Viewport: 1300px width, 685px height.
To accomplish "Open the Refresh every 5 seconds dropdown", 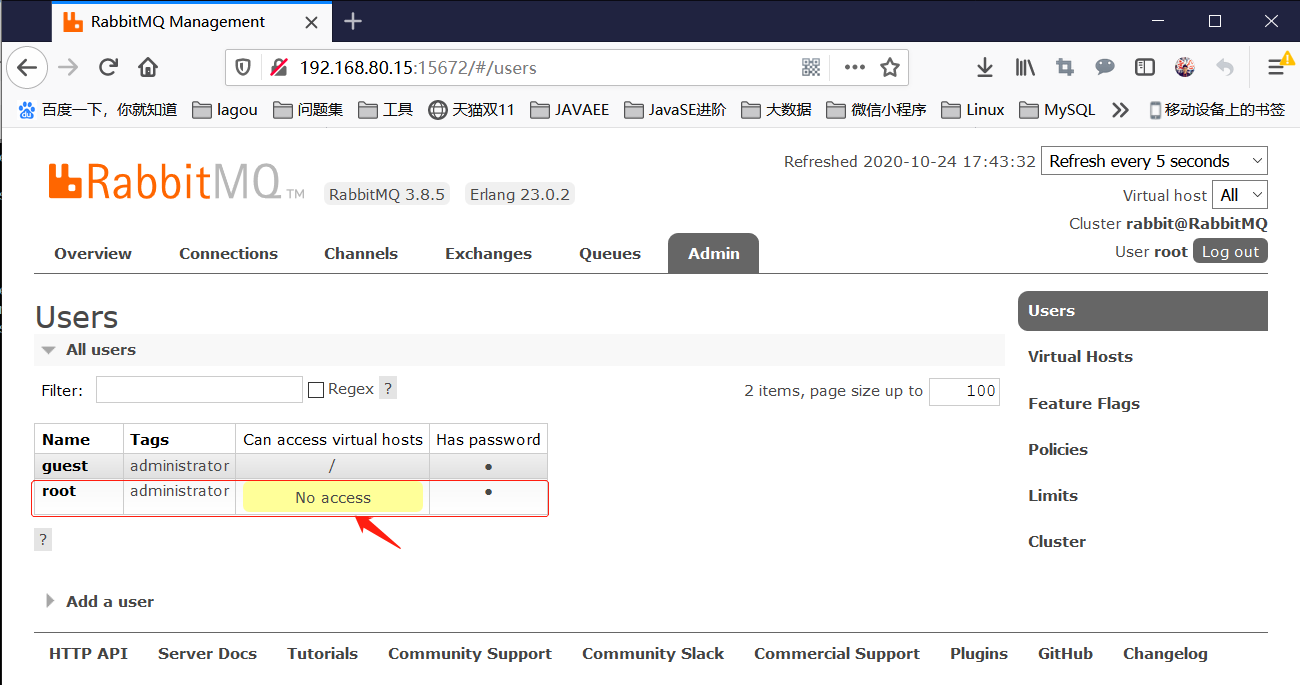I will click(1153, 160).
